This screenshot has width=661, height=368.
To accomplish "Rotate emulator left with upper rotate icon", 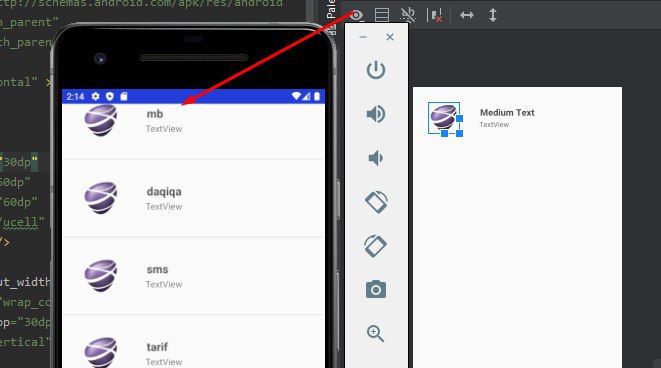I will point(376,202).
